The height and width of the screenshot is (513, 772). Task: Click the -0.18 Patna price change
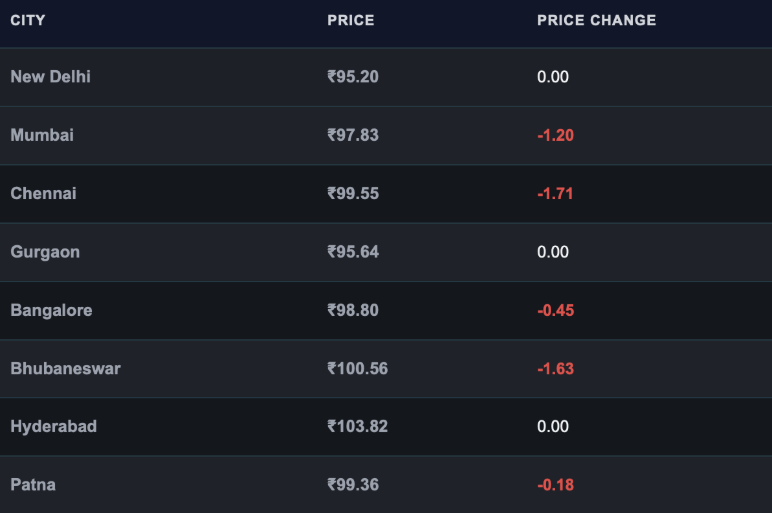[555, 485]
